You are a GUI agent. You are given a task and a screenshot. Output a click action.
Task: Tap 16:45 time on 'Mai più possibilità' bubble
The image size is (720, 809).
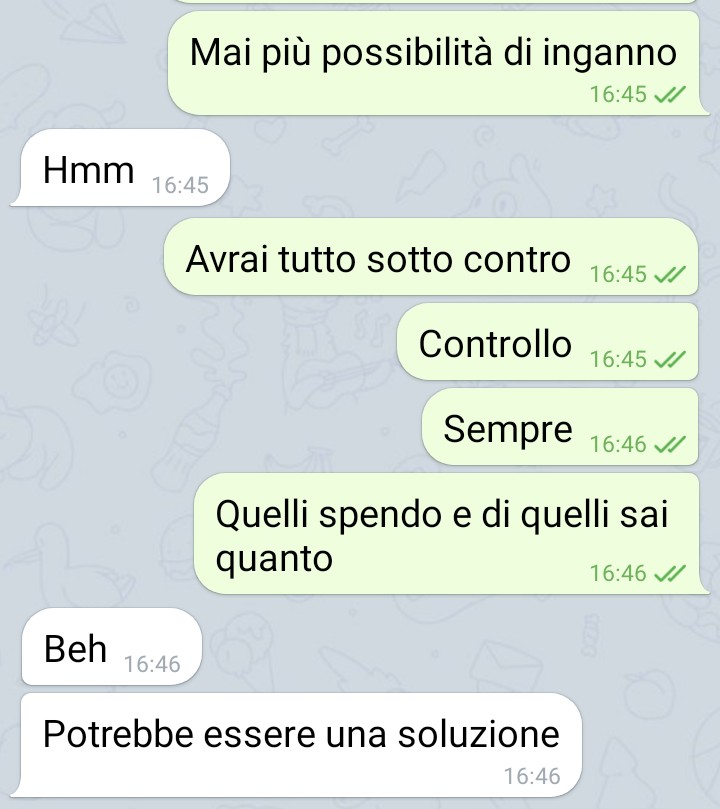pos(618,94)
